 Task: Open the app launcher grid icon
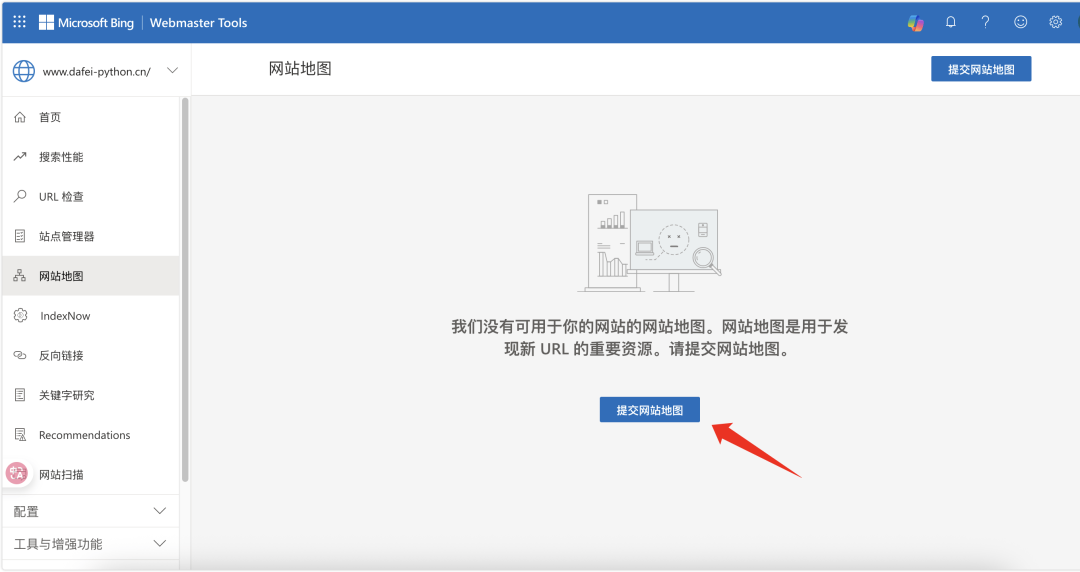(x=19, y=22)
